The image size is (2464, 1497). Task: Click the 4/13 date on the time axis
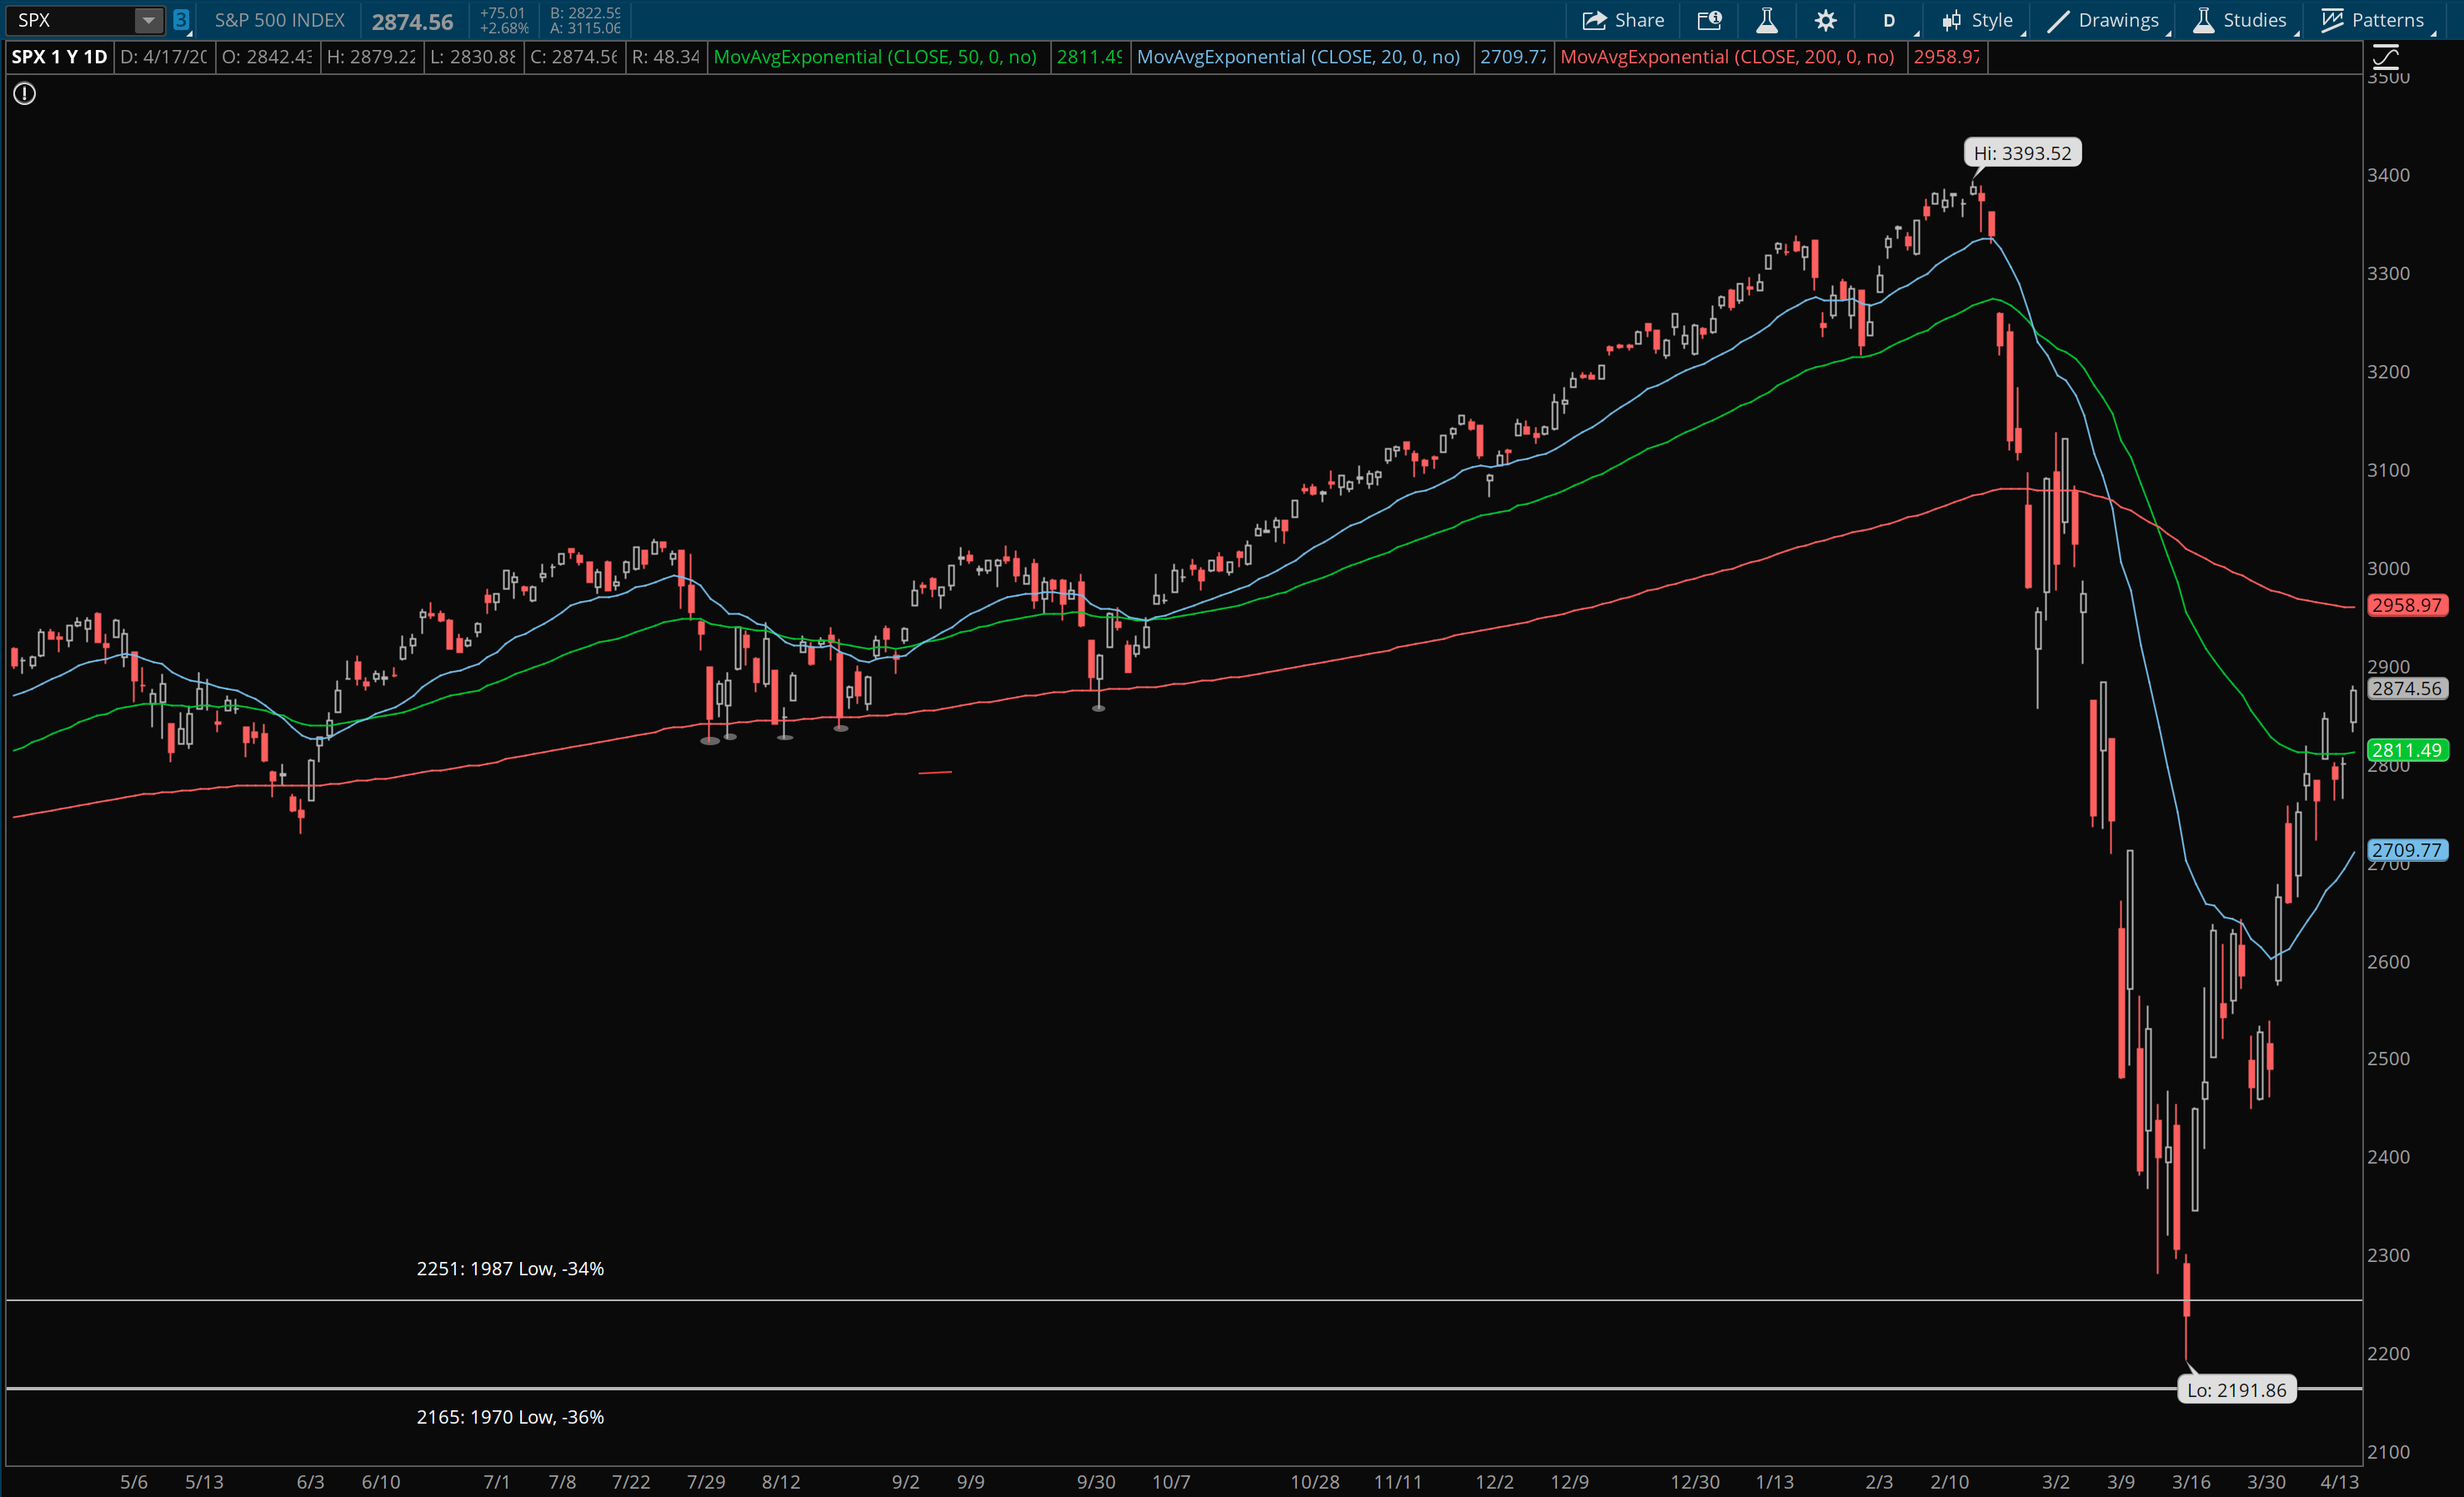[x=2340, y=1482]
